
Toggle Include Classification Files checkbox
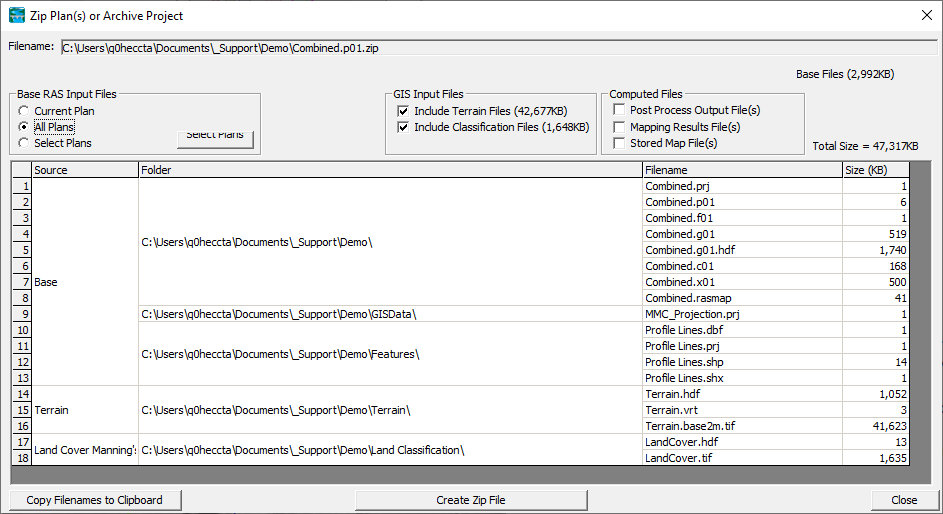[x=403, y=127]
